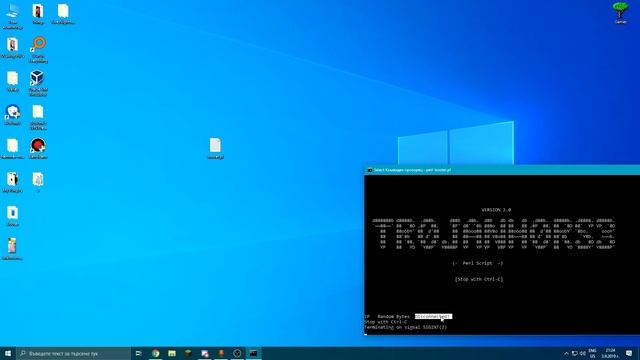Select the VirtualBox cube desktop icon
Image resolution: width=640 pixels, height=360 pixels.
(38, 83)
